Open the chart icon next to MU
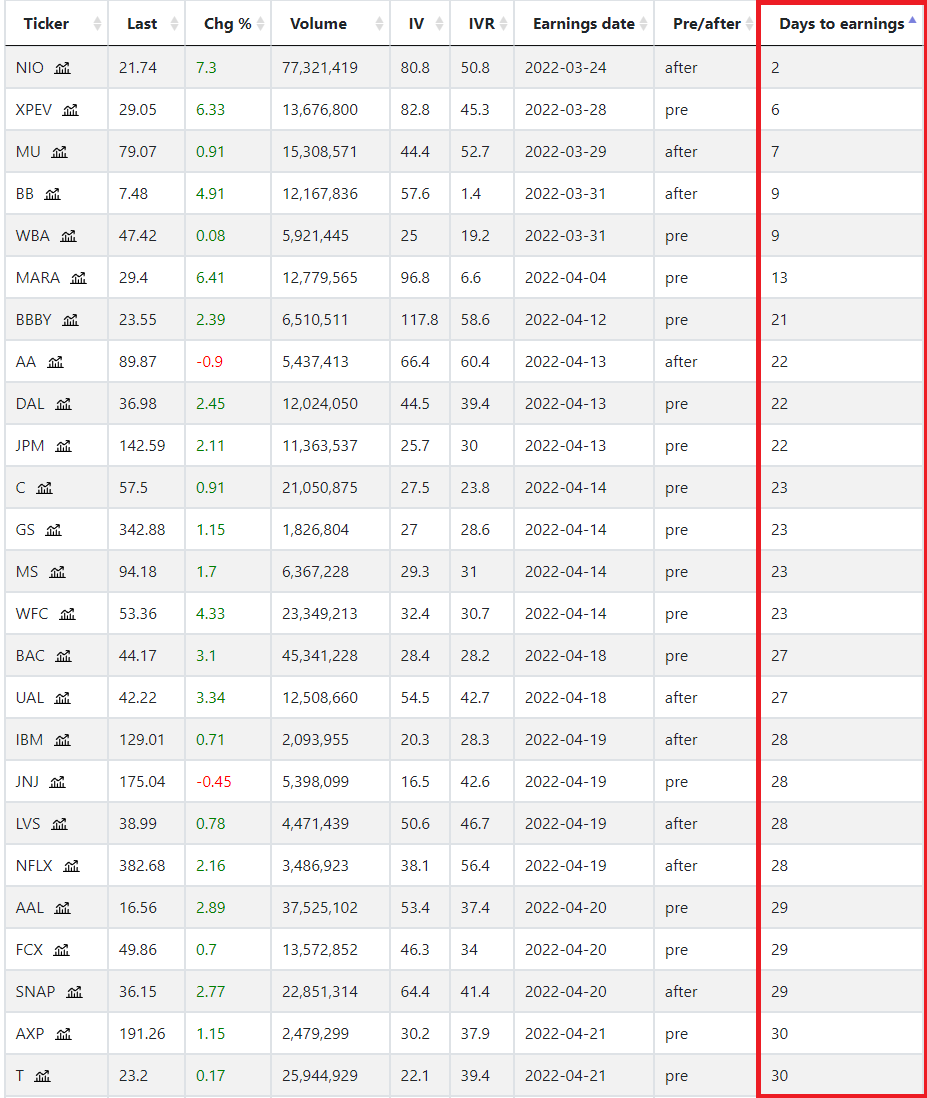This screenshot has width=927, height=1098. click(x=60, y=152)
